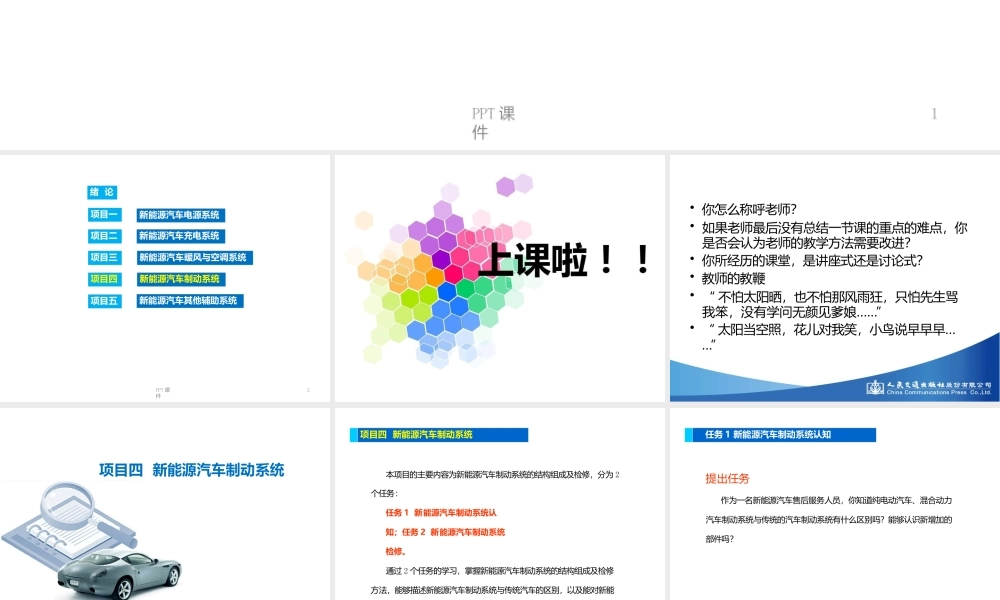
Task: Open the slide starting with '你怎么称呼老师?'
Action: click(x=835, y=278)
